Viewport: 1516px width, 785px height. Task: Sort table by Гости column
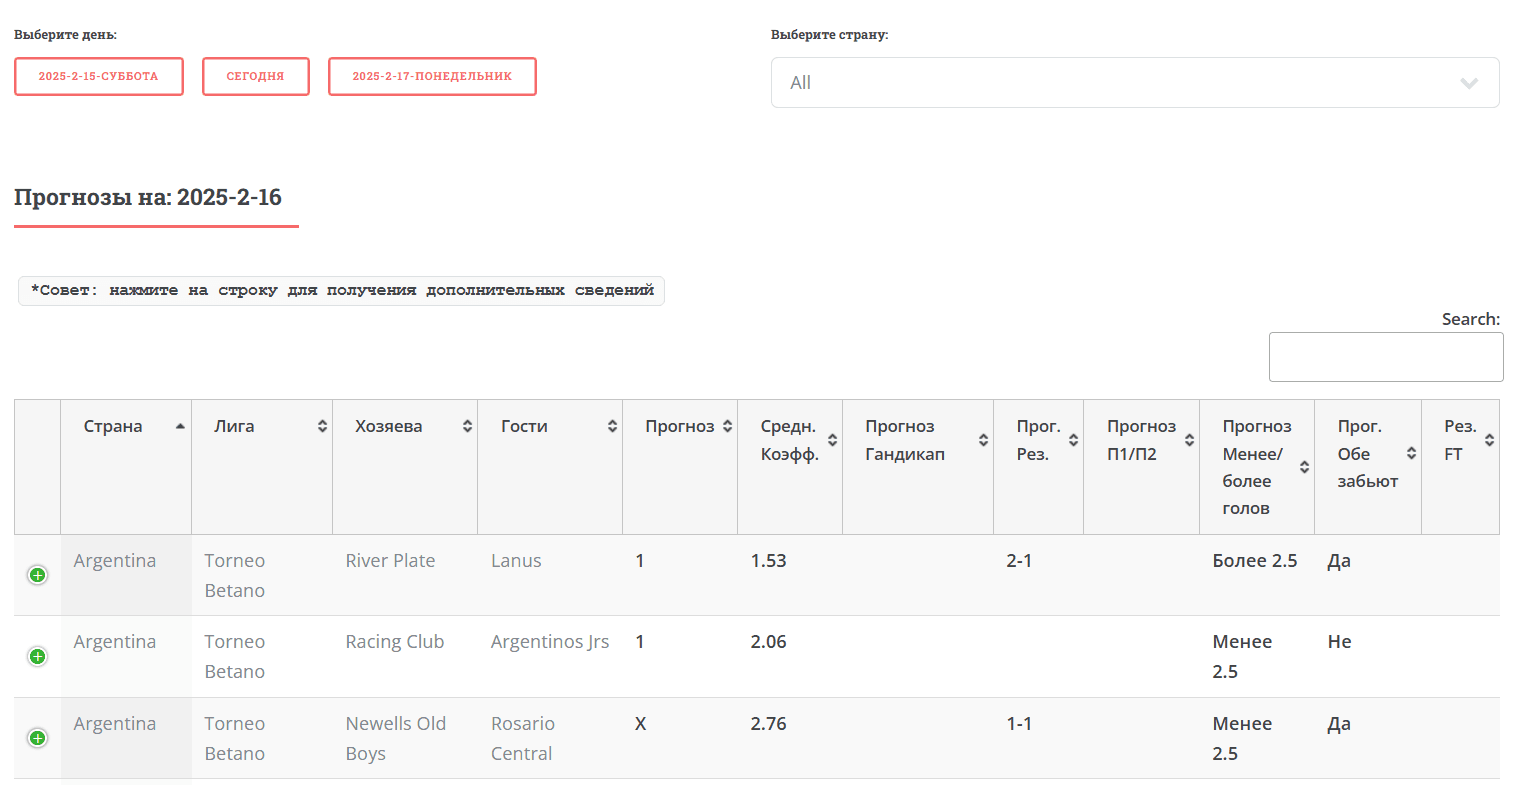tap(550, 467)
